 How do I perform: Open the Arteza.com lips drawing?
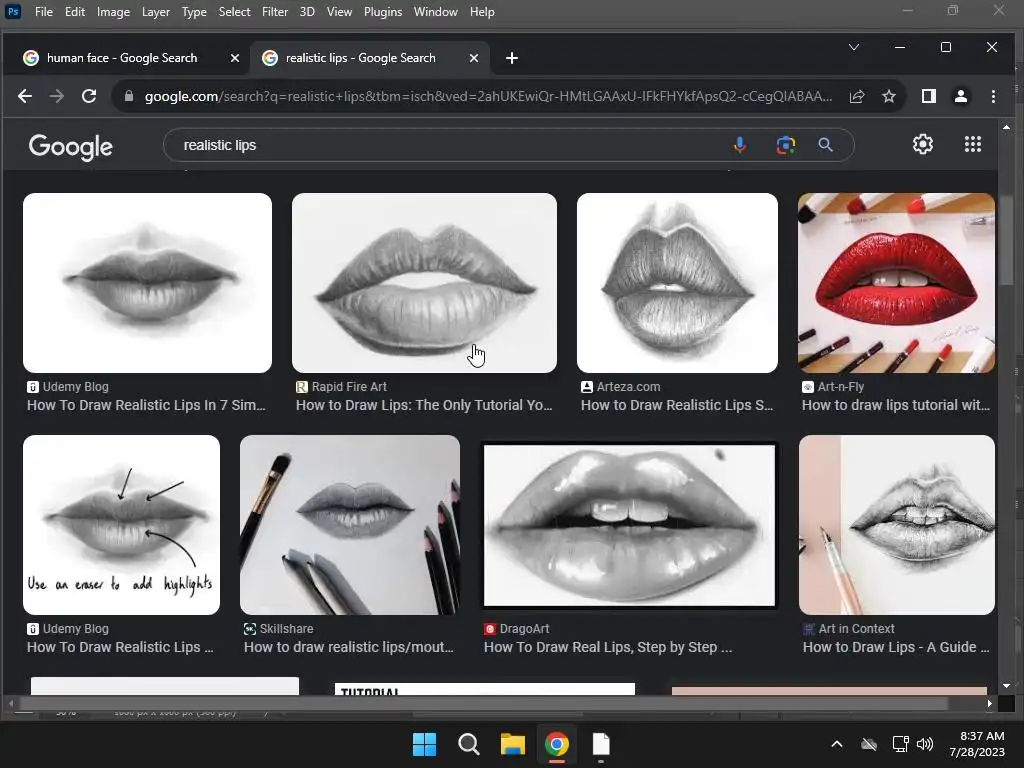pos(677,283)
